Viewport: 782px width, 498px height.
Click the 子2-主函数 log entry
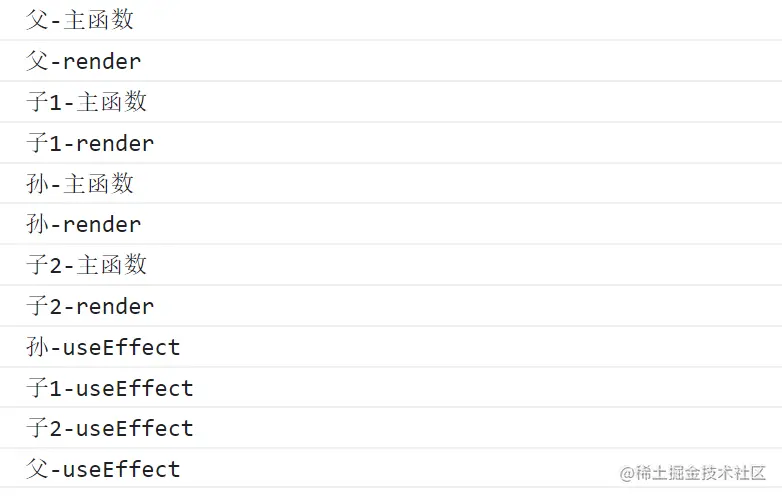(x=87, y=265)
